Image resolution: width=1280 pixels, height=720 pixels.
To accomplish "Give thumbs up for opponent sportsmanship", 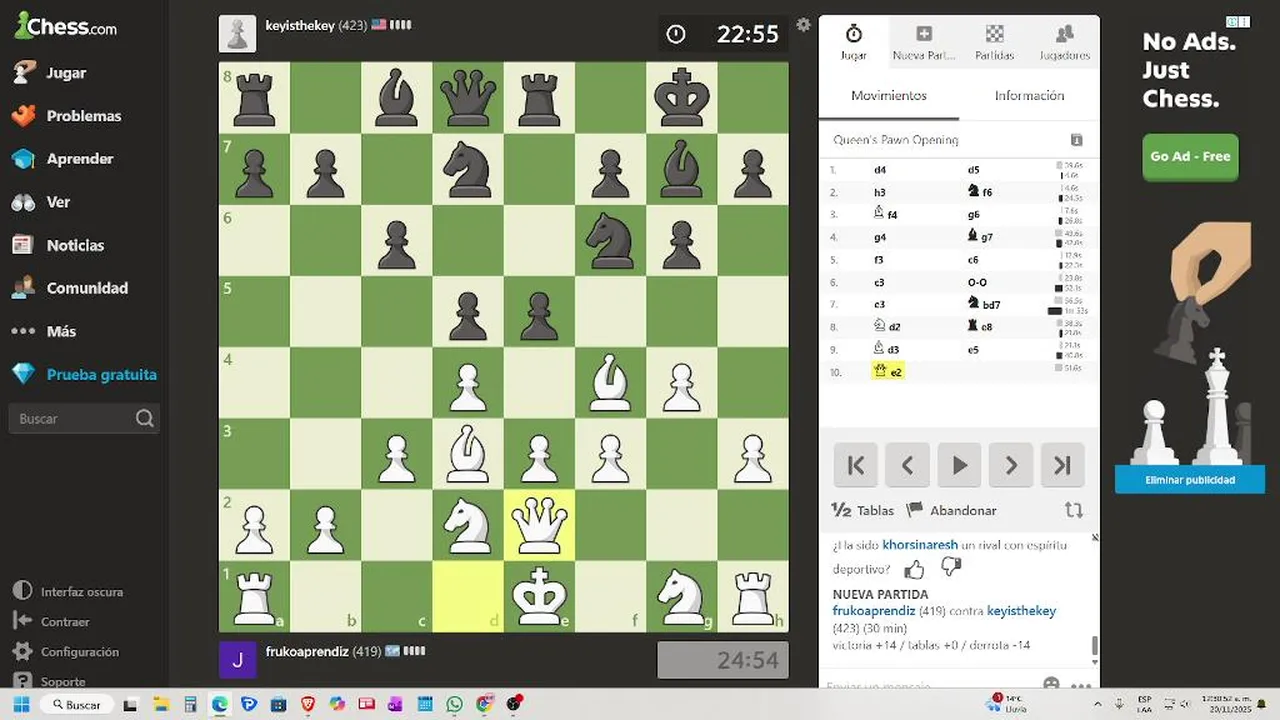I will [x=914, y=569].
